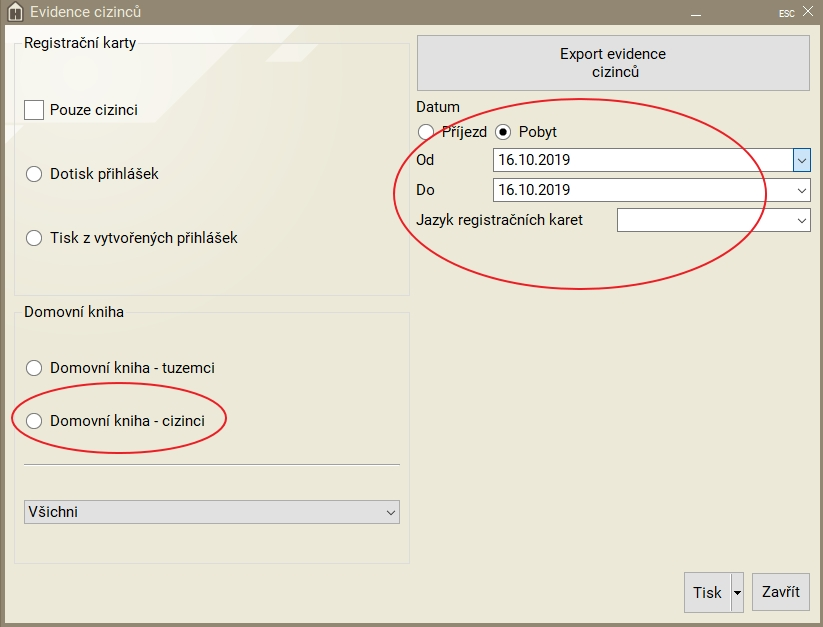Open Jazyk registračních karet dropdown
The height and width of the screenshot is (627, 823).
[801, 220]
